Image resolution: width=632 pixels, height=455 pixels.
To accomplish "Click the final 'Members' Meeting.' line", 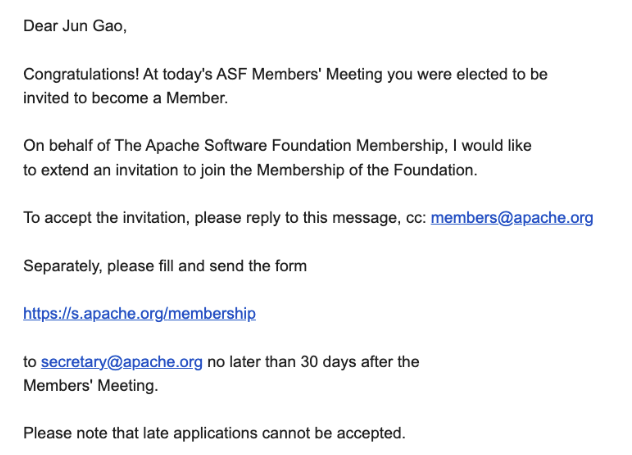I will click(90, 385).
